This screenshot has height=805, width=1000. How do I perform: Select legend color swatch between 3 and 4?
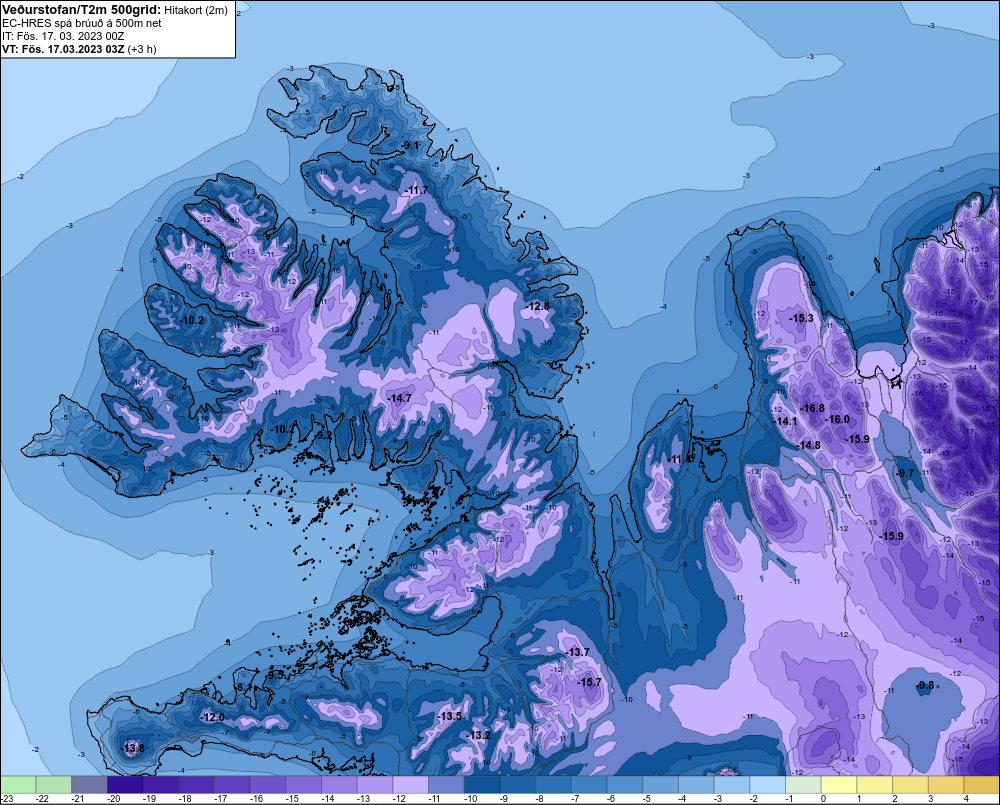[946, 784]
